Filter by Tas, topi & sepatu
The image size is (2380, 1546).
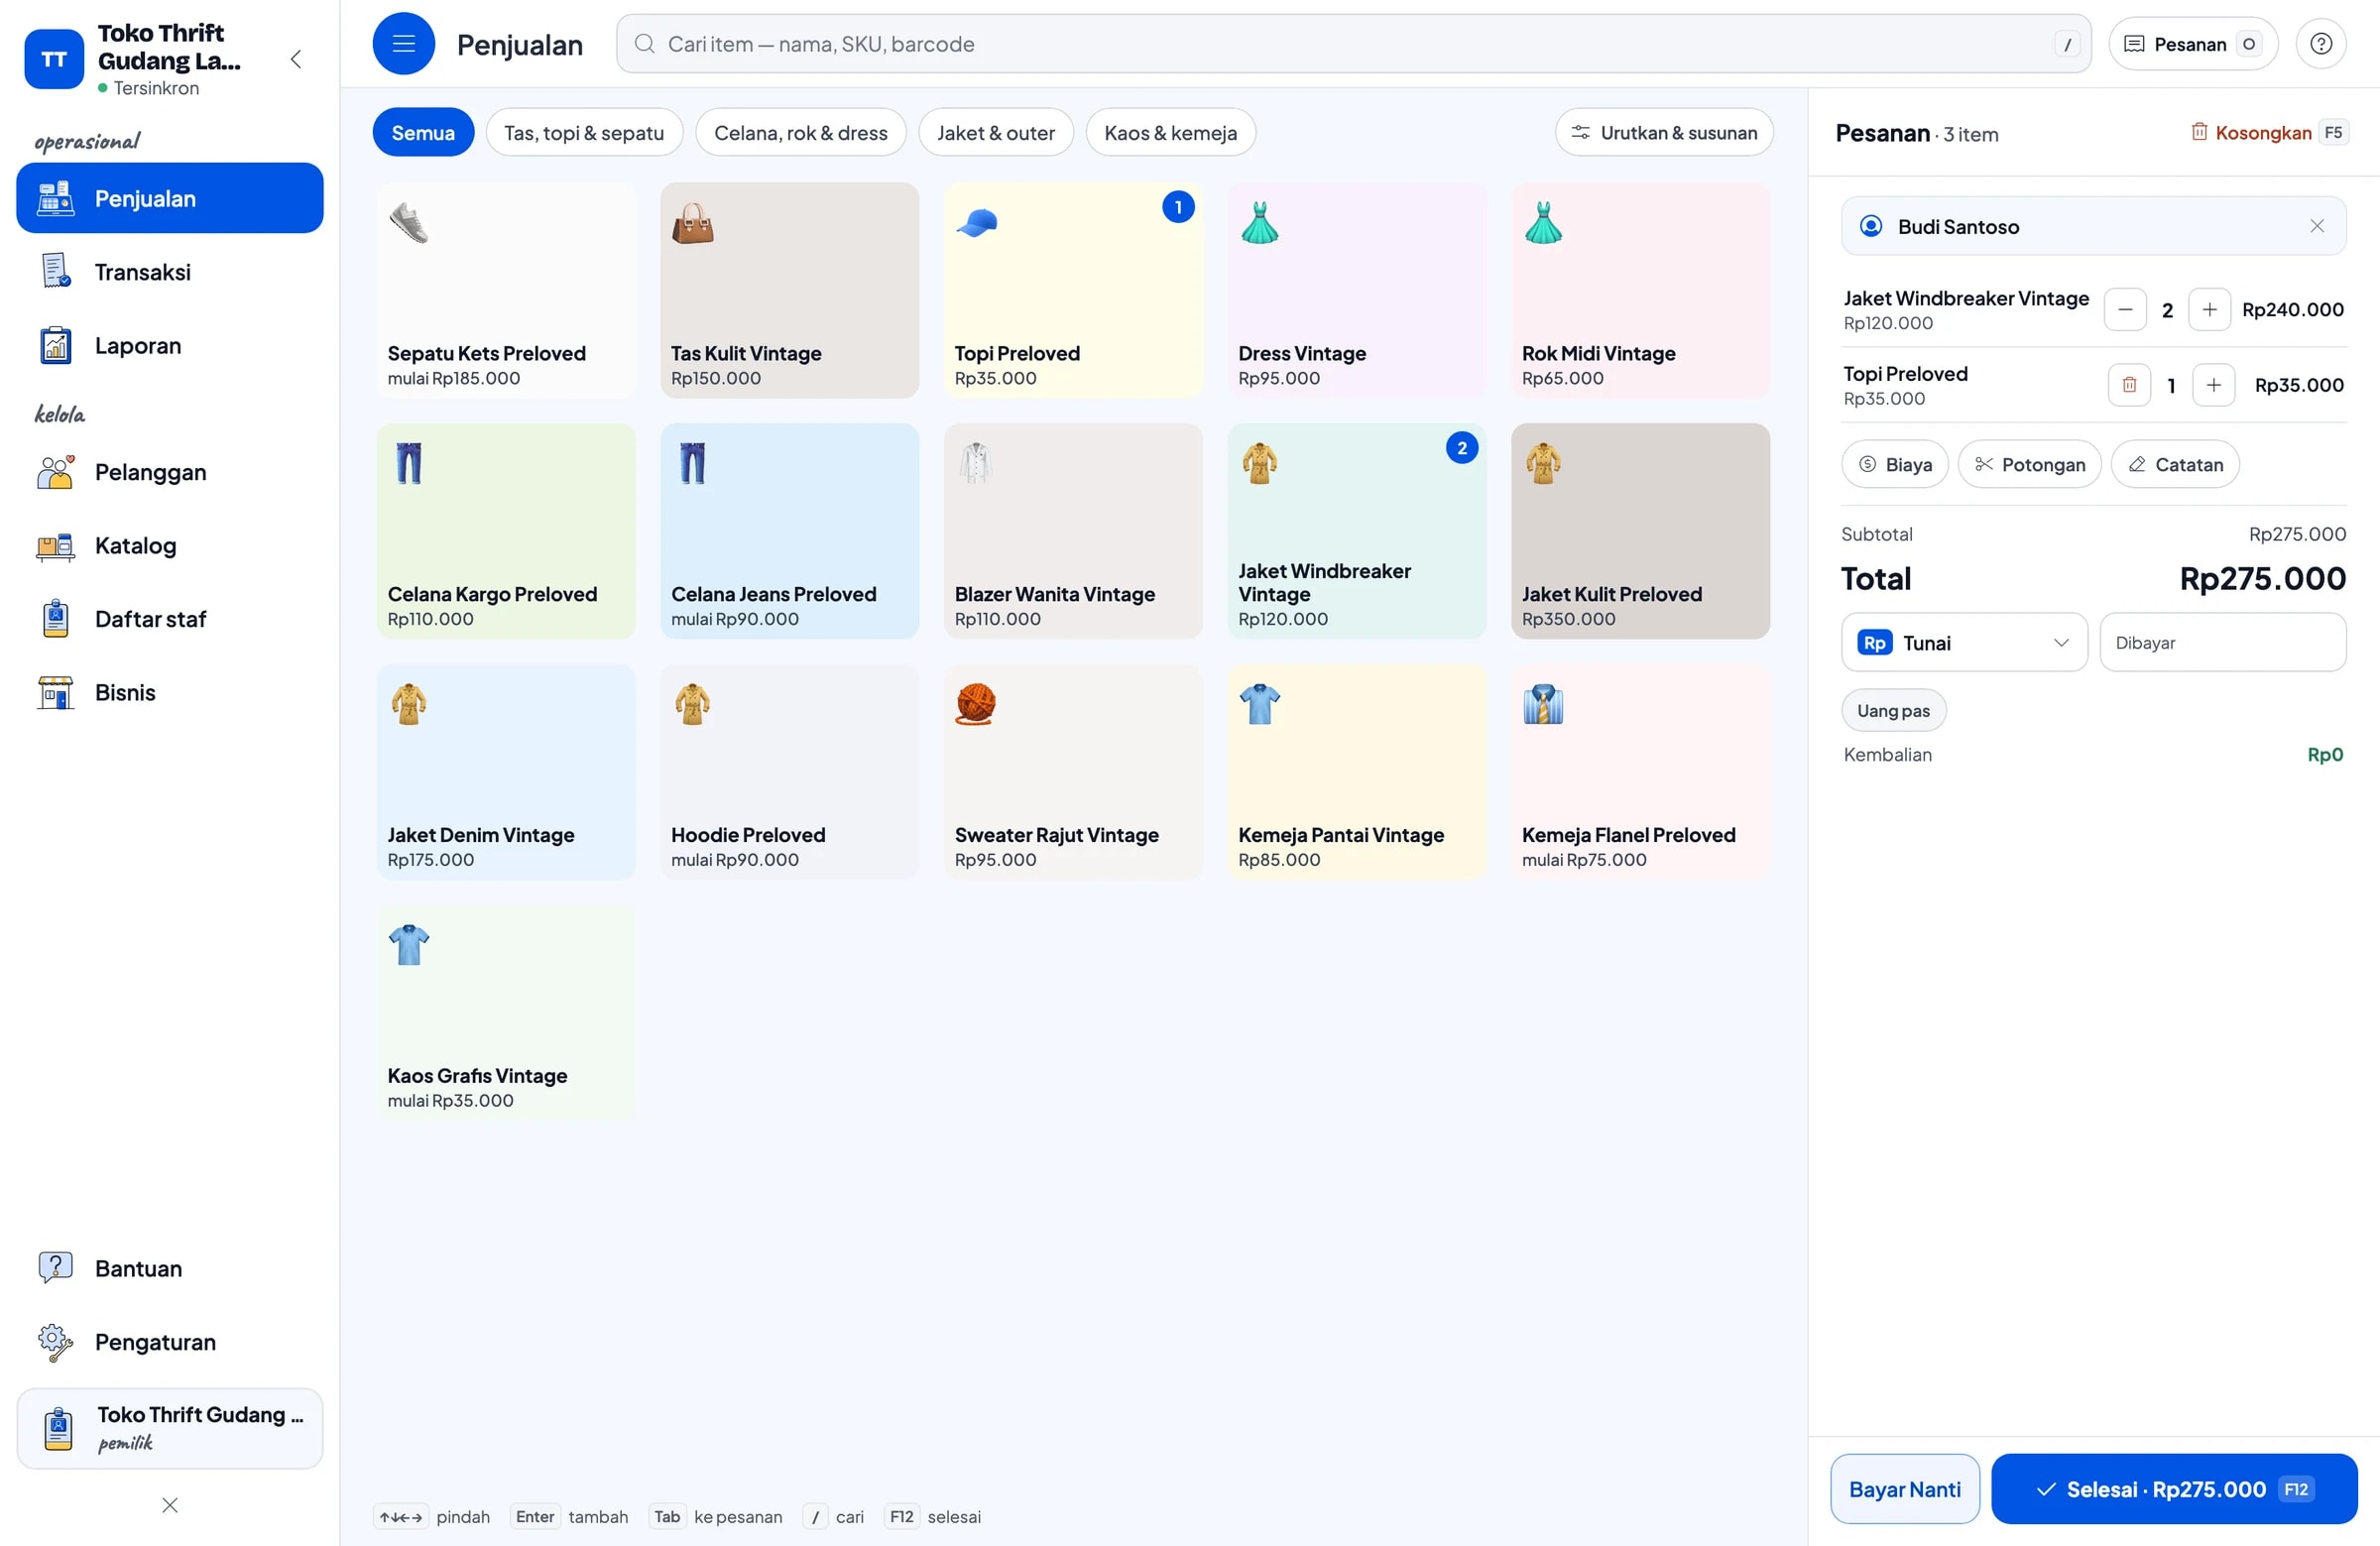(584, 132)
